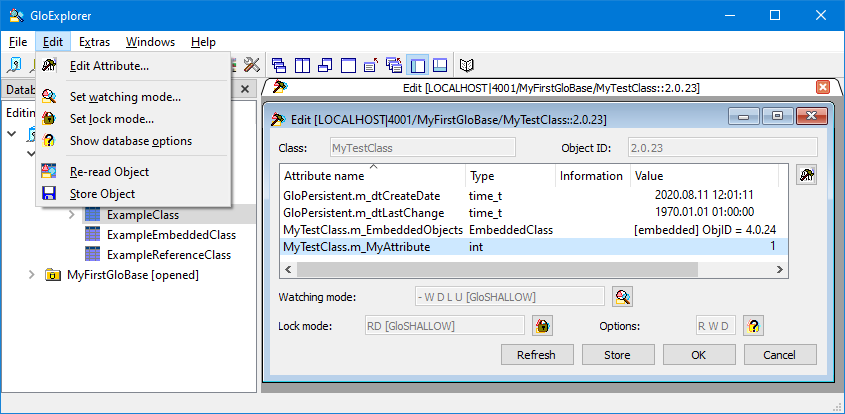Click the Class field showing MyTestClass
Image resolution: width=845 pixels, height=414 pixels.
click(x=422, y=148)
